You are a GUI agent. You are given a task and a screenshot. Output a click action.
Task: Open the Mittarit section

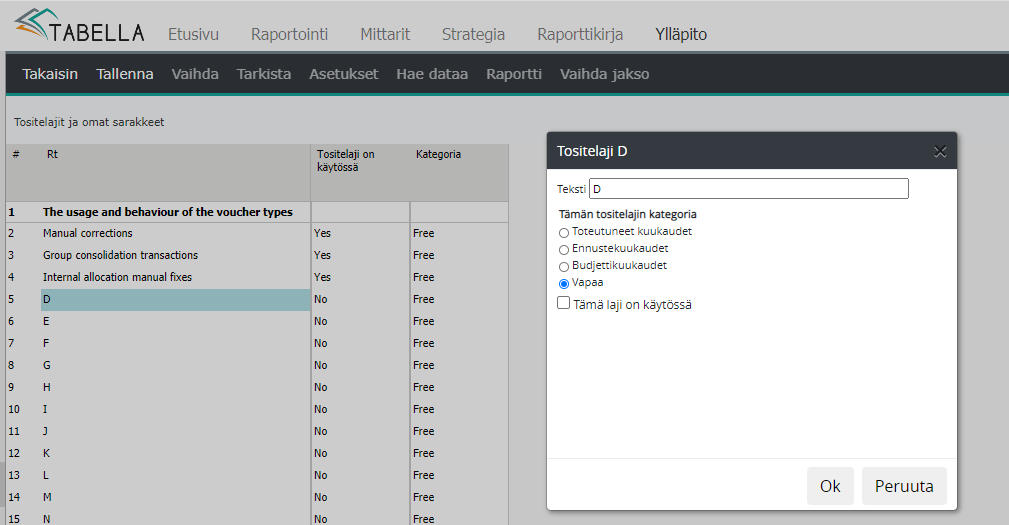tap(385, 34)
